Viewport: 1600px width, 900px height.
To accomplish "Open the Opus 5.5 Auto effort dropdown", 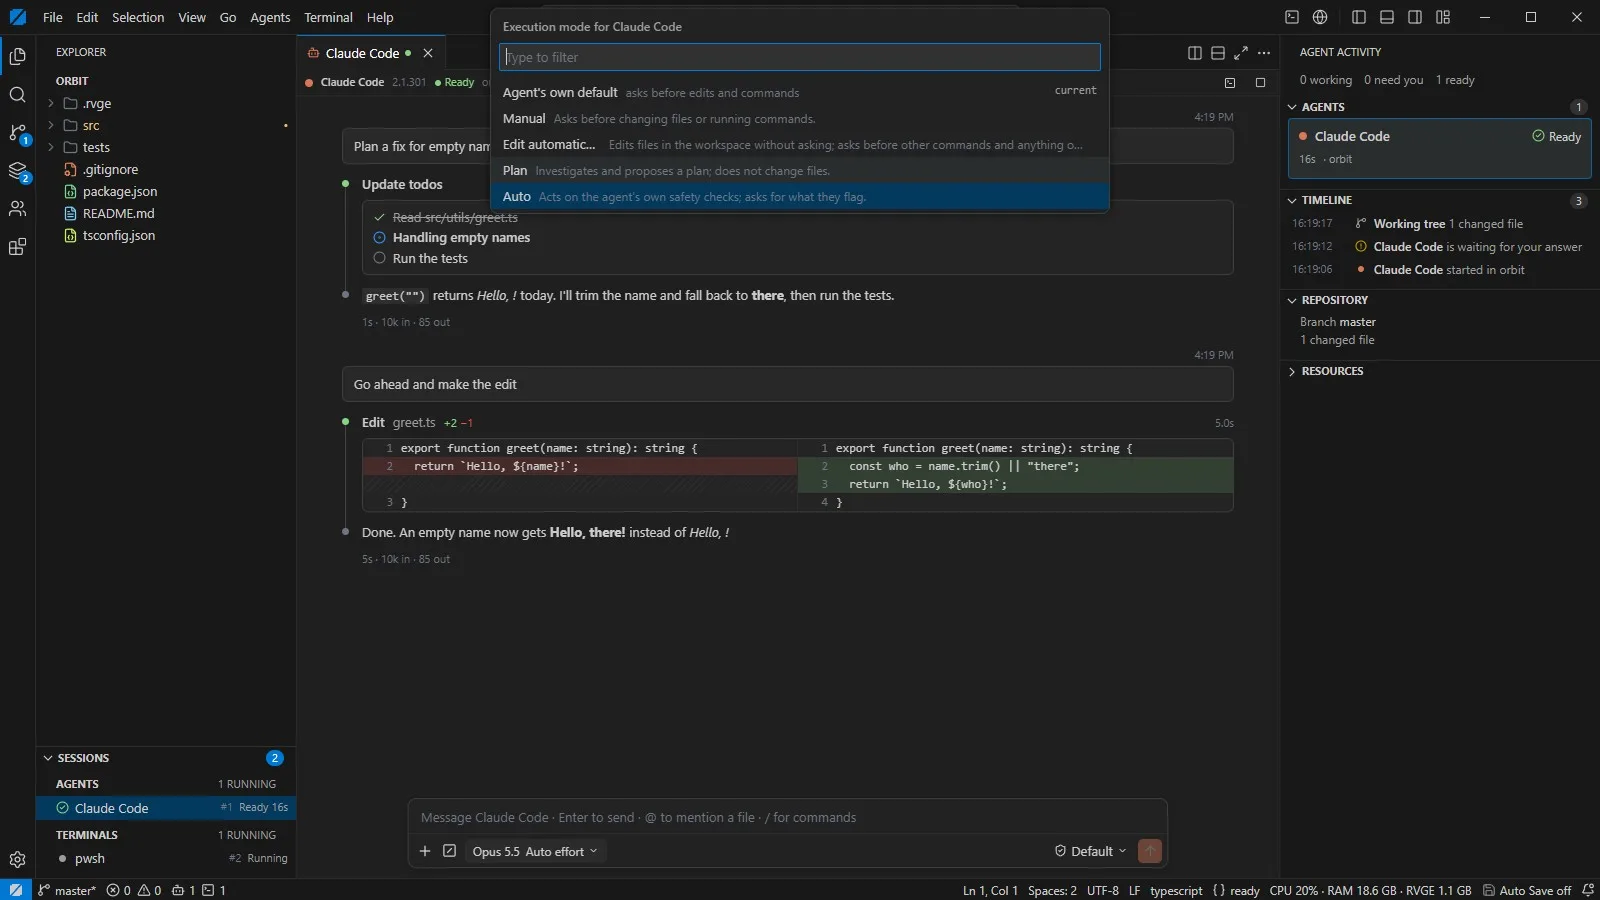I will click(535, 851).
